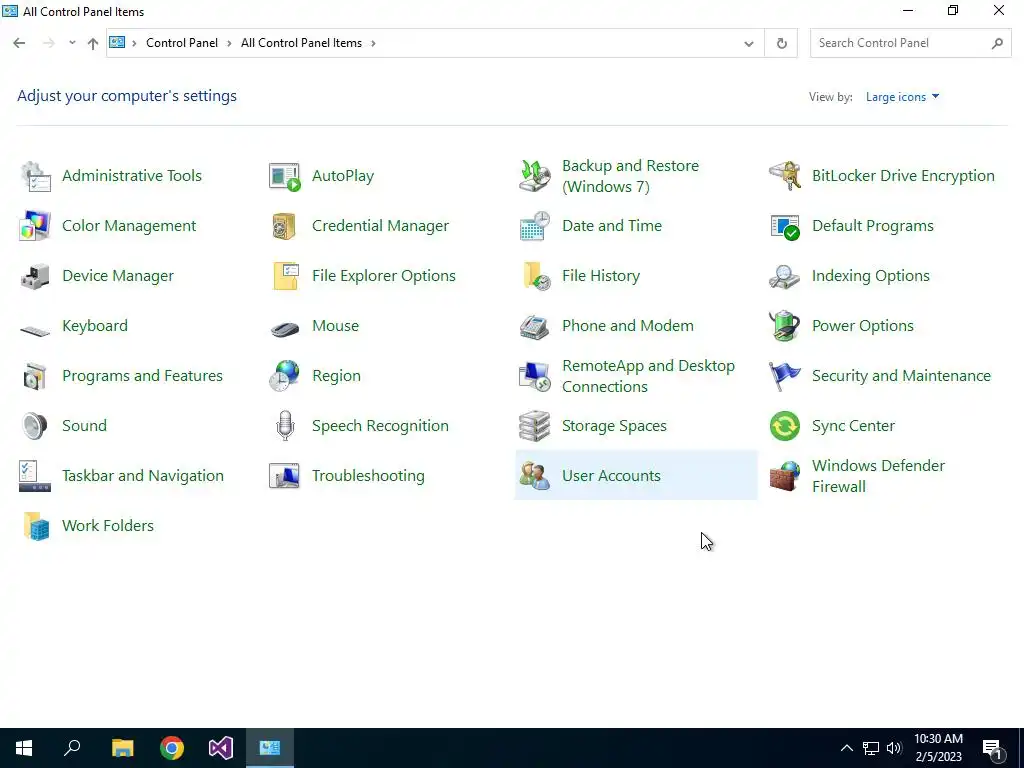The height and width of the screenshot is (768, 1024).
Task: Go up one level with Up arrow
Action: pyautogui.click(x=93, y=44)
